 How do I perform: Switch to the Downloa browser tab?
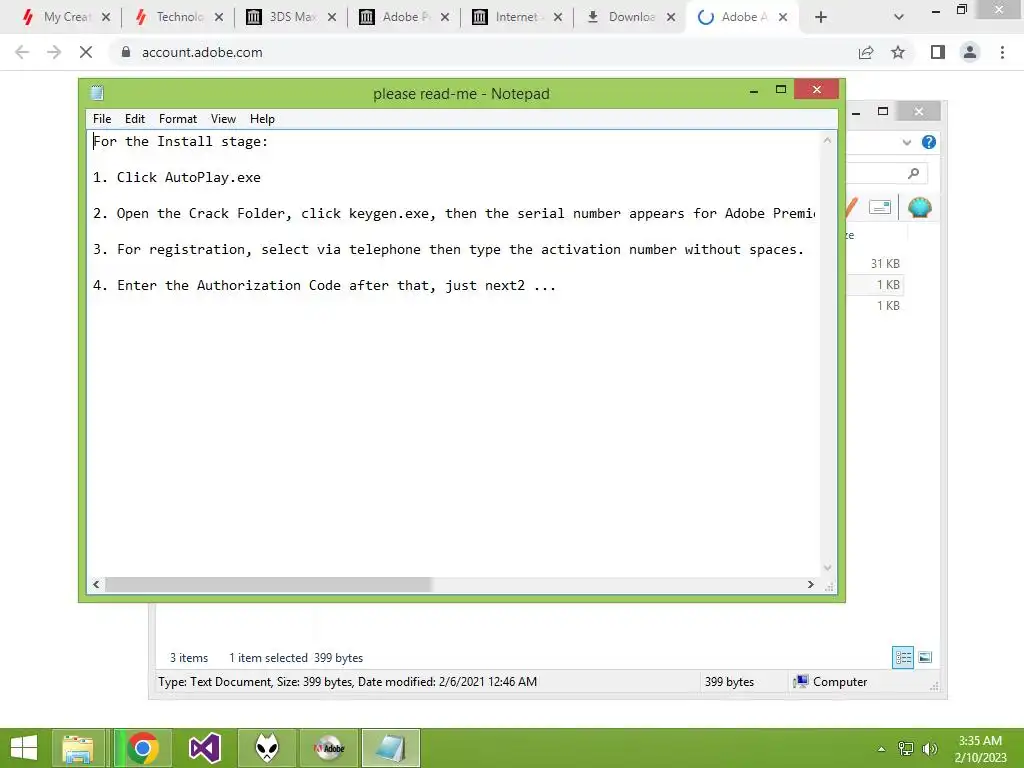pyautogui.click(x=629, y=17)
